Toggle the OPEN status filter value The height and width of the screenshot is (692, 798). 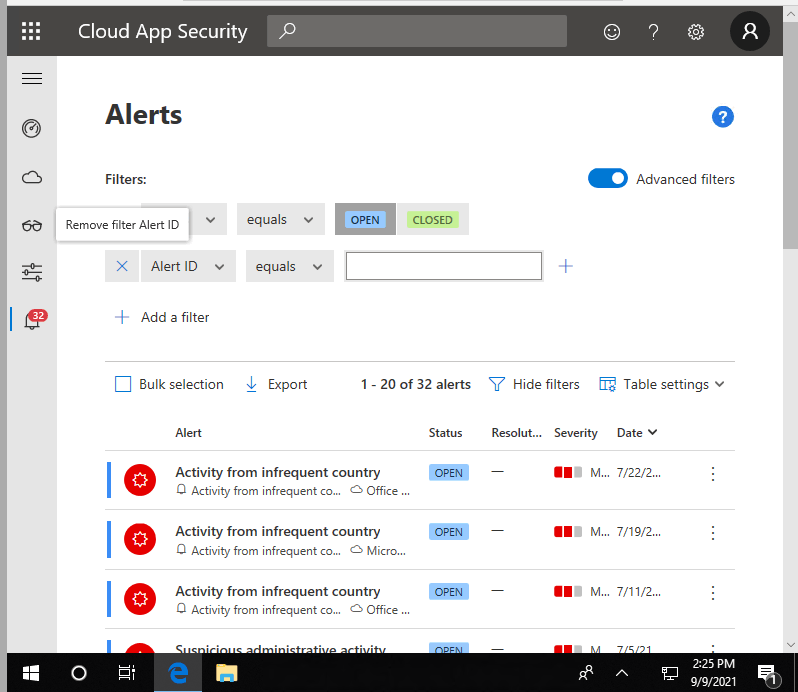tap(365, 220)
